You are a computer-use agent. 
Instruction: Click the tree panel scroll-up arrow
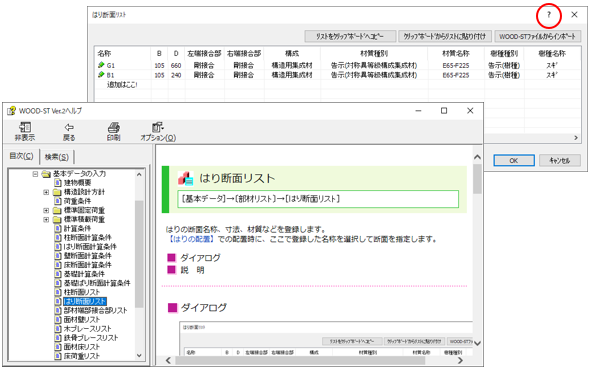(x=139, y=175)
